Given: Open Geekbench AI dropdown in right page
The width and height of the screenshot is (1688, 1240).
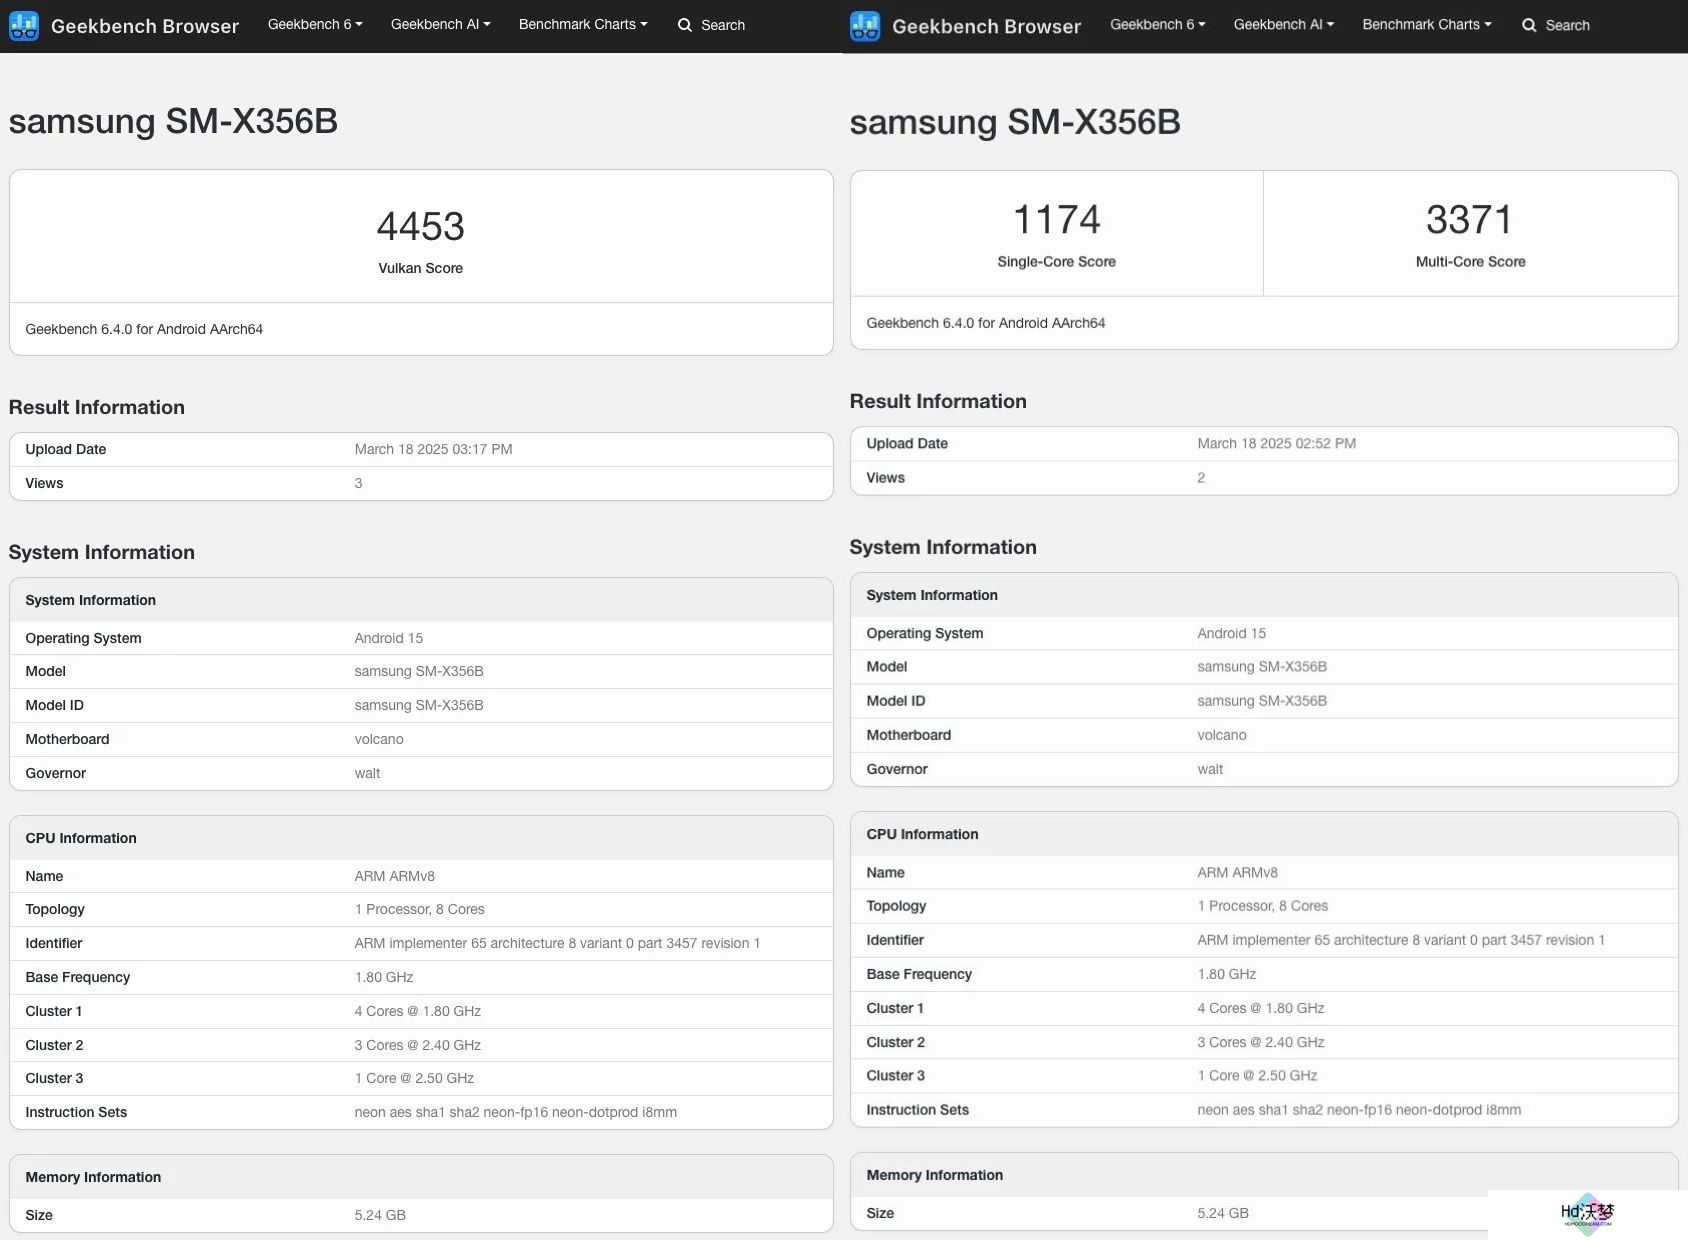Looking at the screenshot, I should click(1284, 24).
